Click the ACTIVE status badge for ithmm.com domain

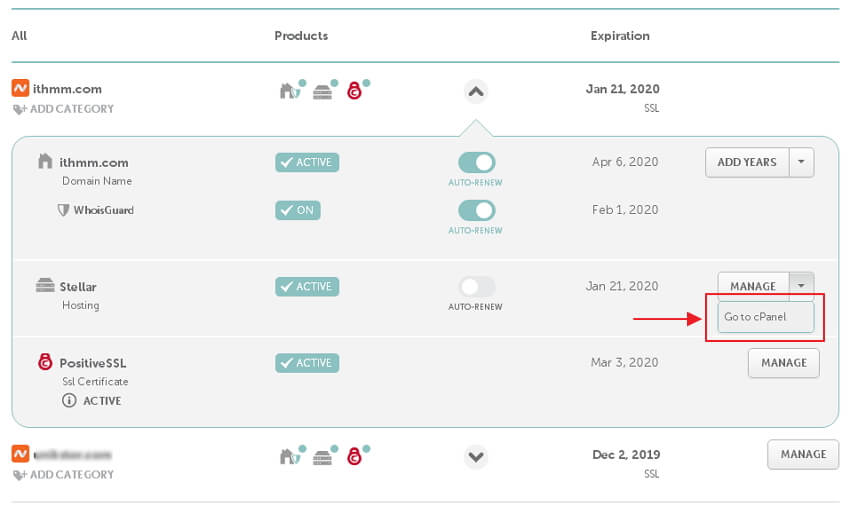[307, 162]
